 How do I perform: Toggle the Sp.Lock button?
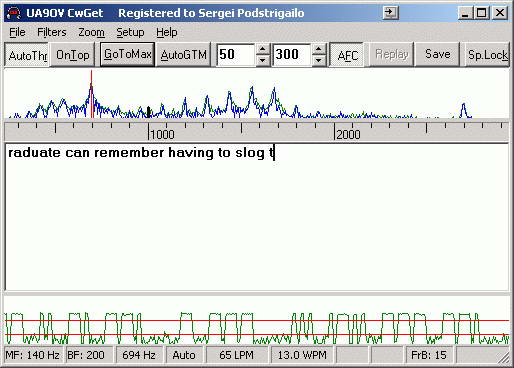point(487,54)
